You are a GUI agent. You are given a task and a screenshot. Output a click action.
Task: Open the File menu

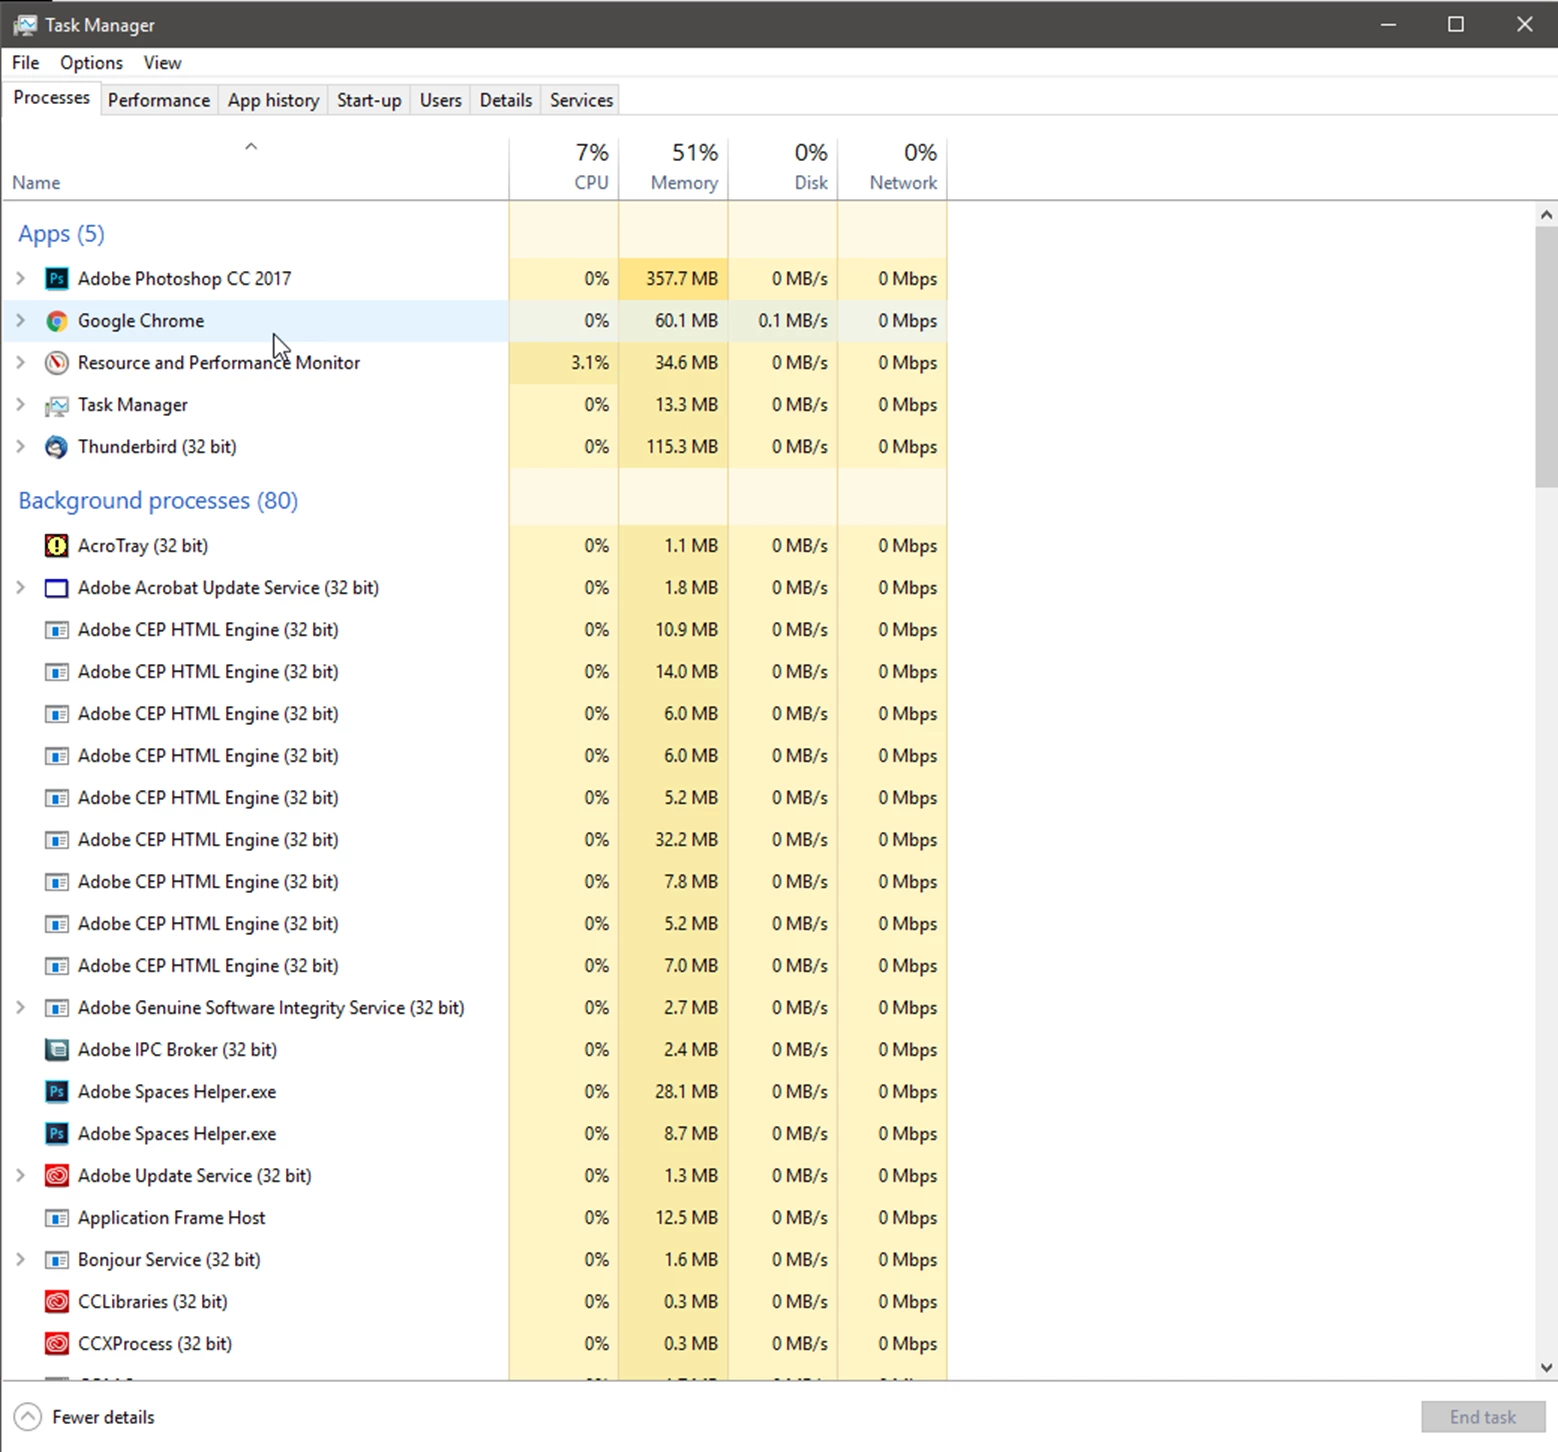(25, 63)
